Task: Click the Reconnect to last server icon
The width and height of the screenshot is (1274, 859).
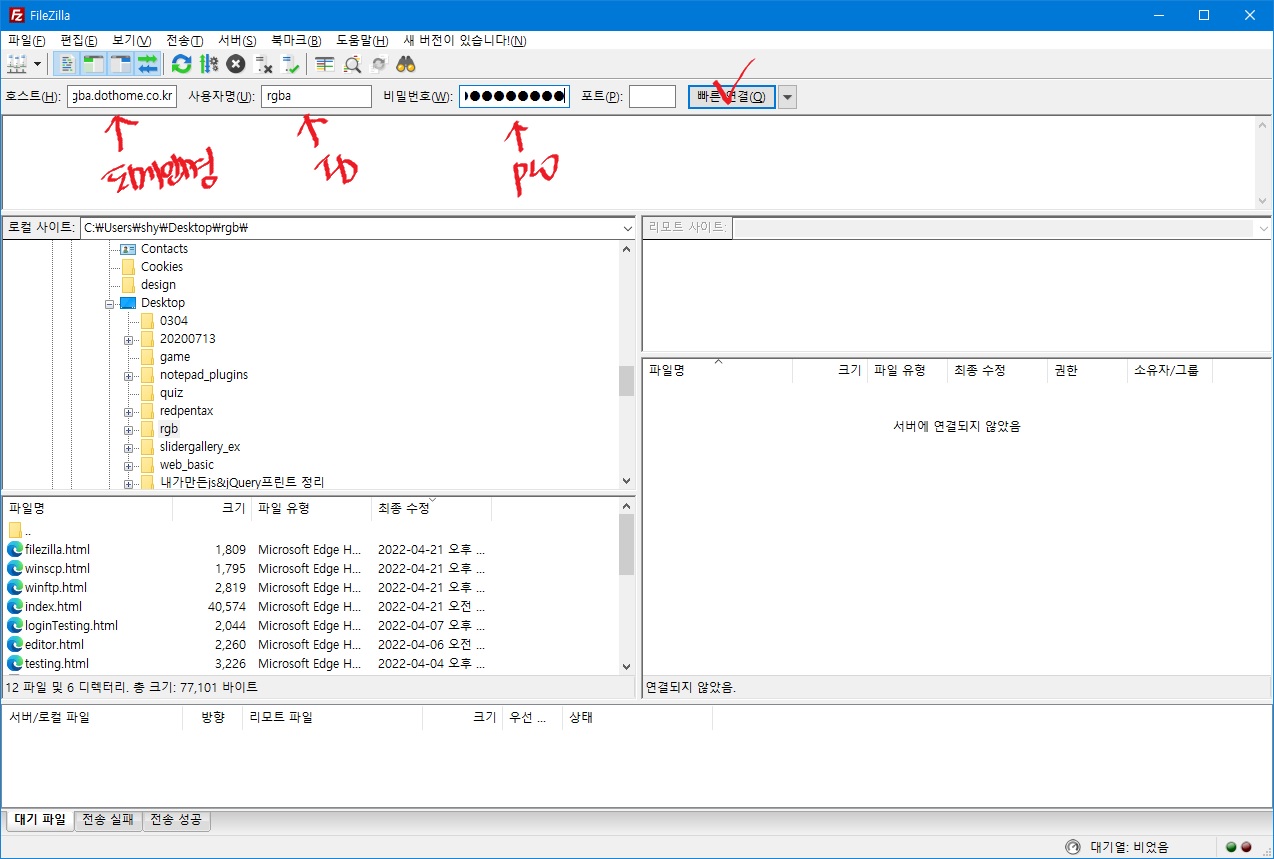Action: (291, 64)
